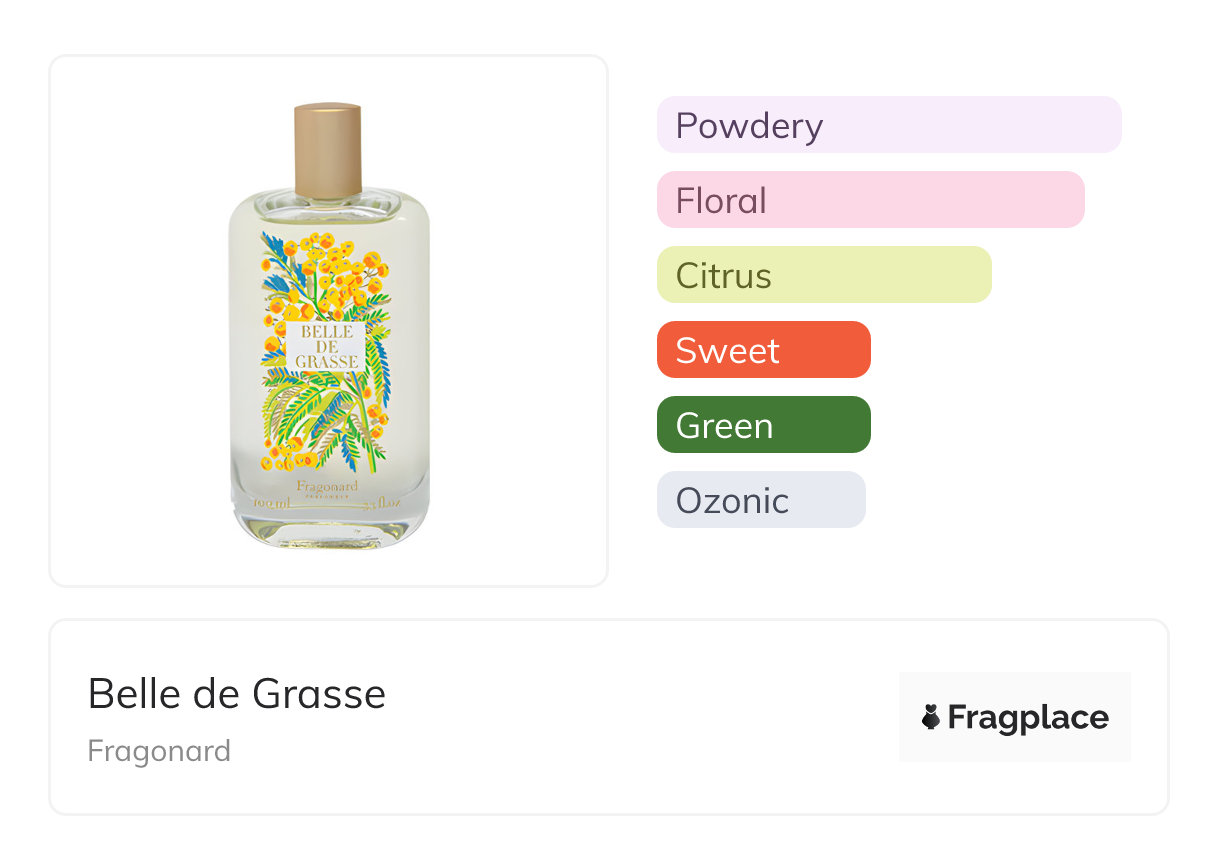Click the Fragplace wordmark text

pyautogui.click(x=1028, y=718)
